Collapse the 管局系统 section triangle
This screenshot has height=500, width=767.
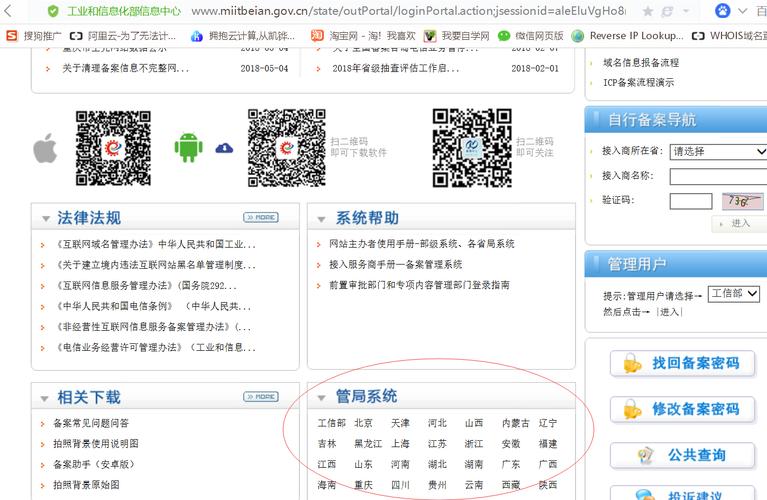(x=321, y=398)
